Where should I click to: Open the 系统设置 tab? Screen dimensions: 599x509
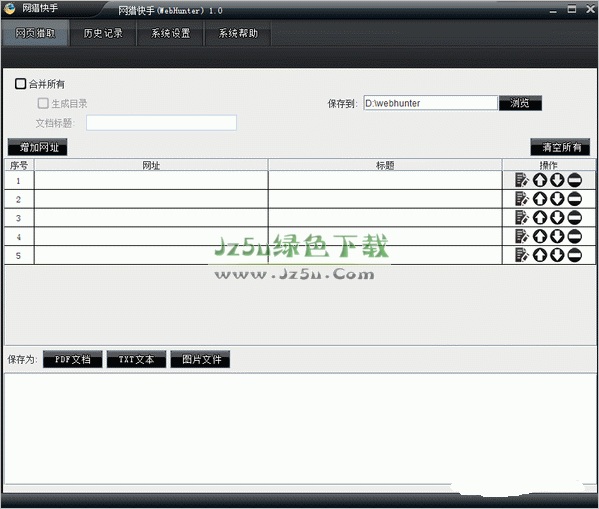pos(170,33)
